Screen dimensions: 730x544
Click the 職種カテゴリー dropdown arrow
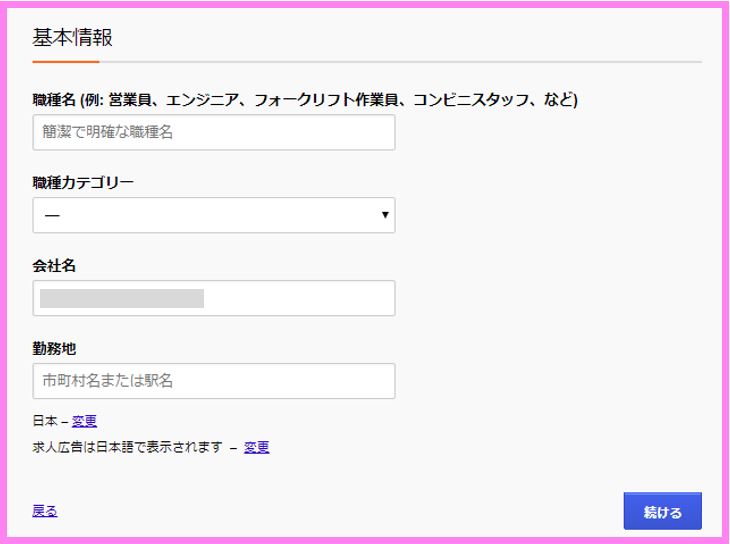tap(385, 215)
